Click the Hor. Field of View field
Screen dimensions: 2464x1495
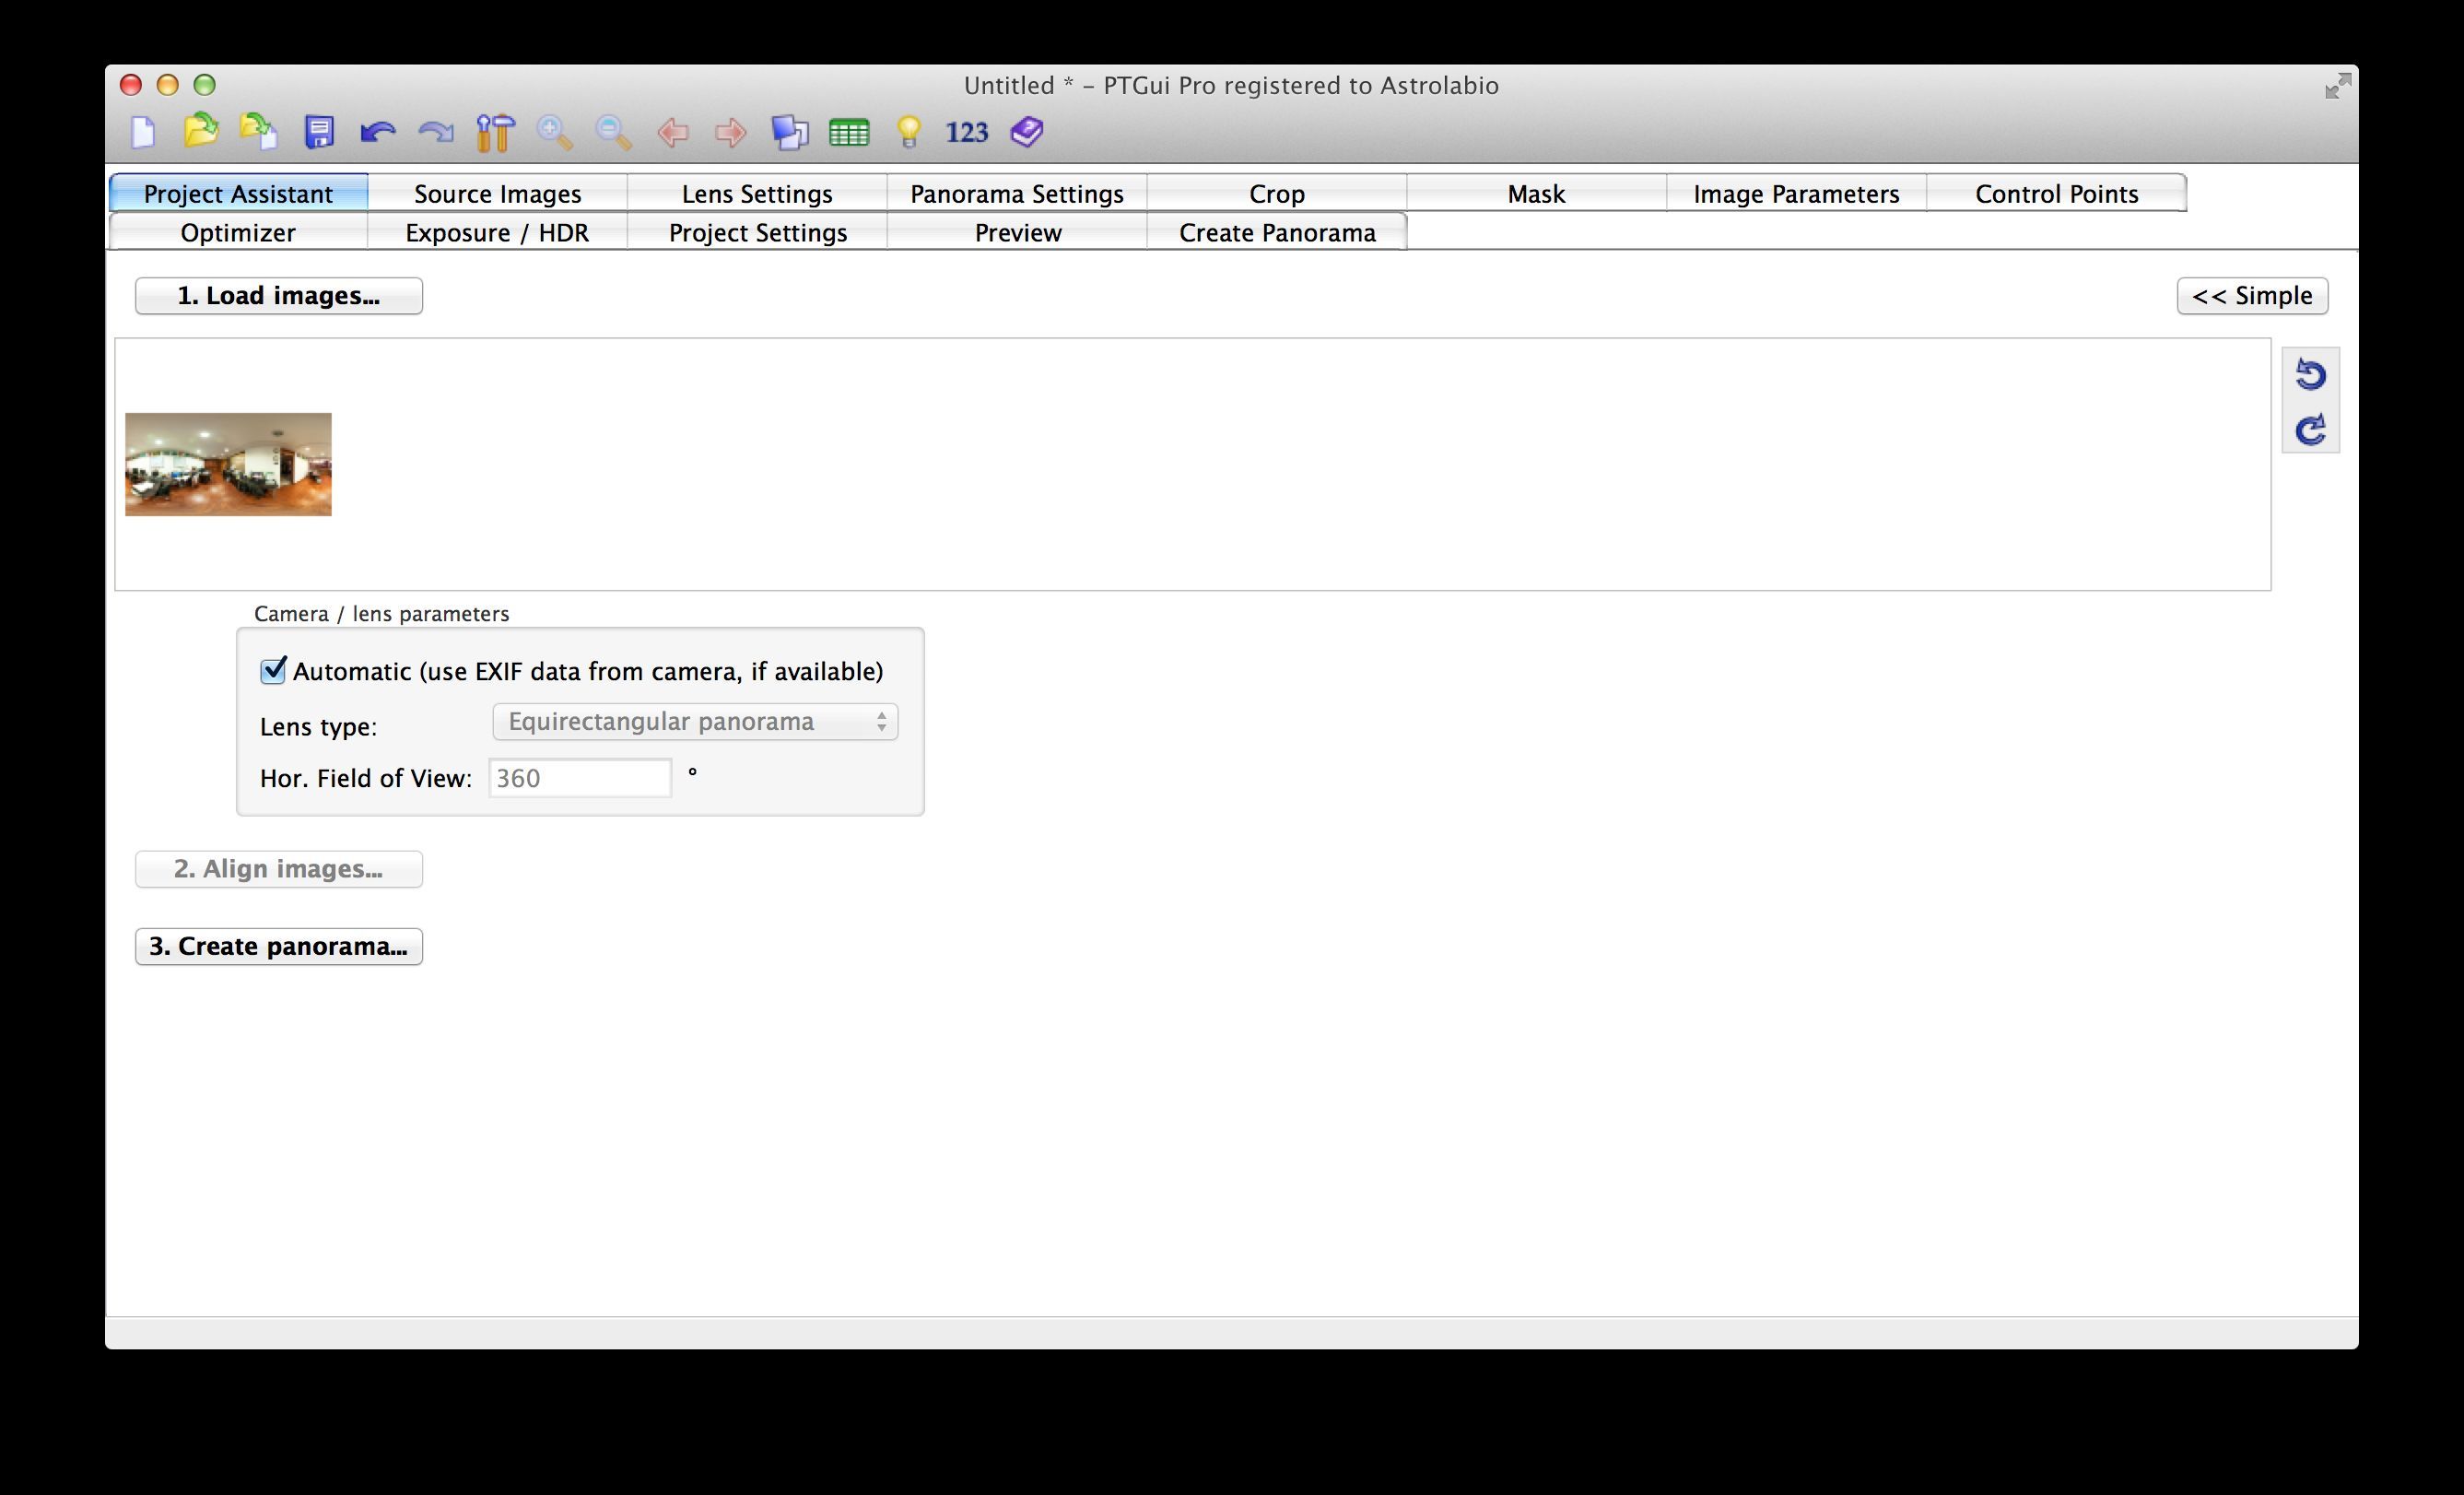point(580,778)
